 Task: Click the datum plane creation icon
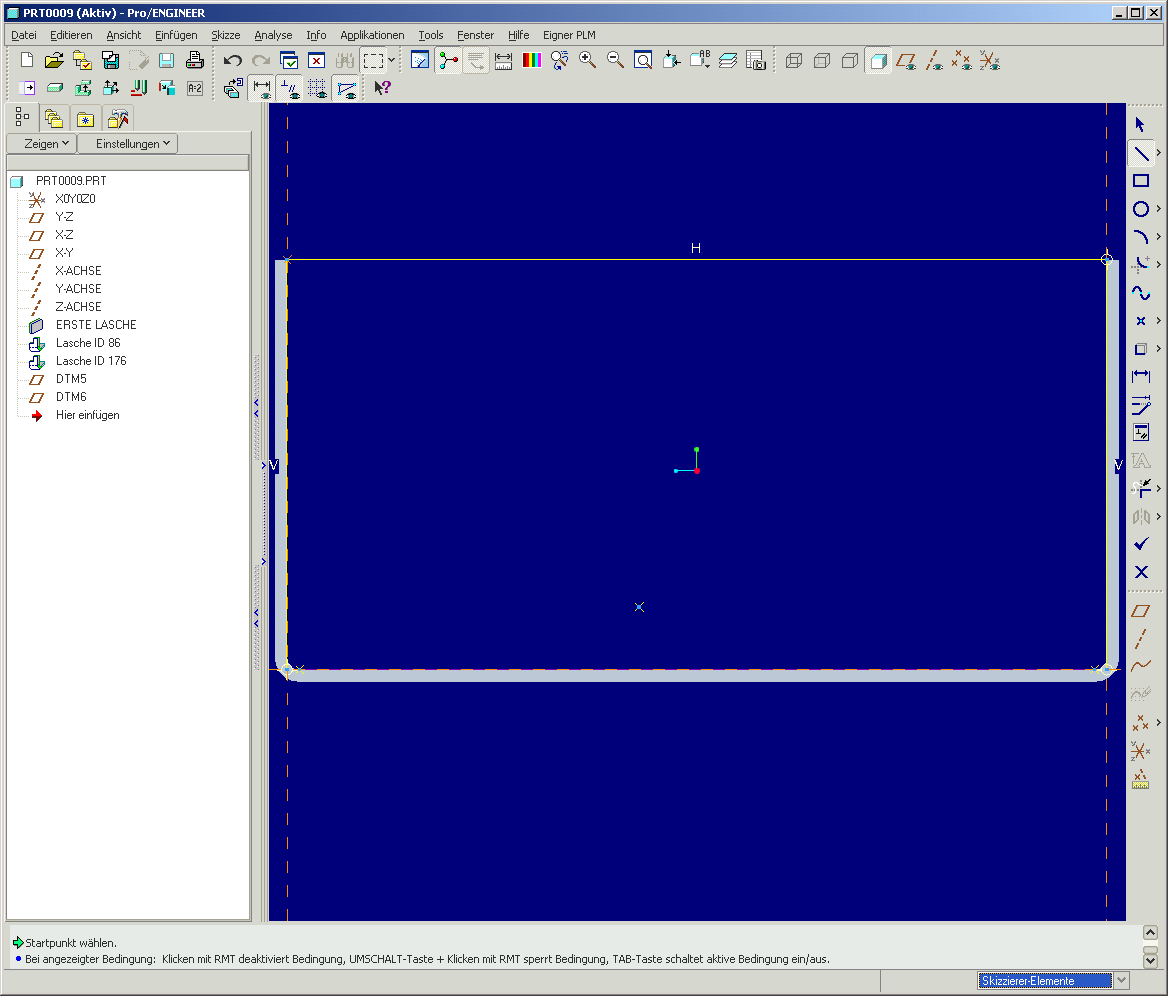pos(1140,612)
